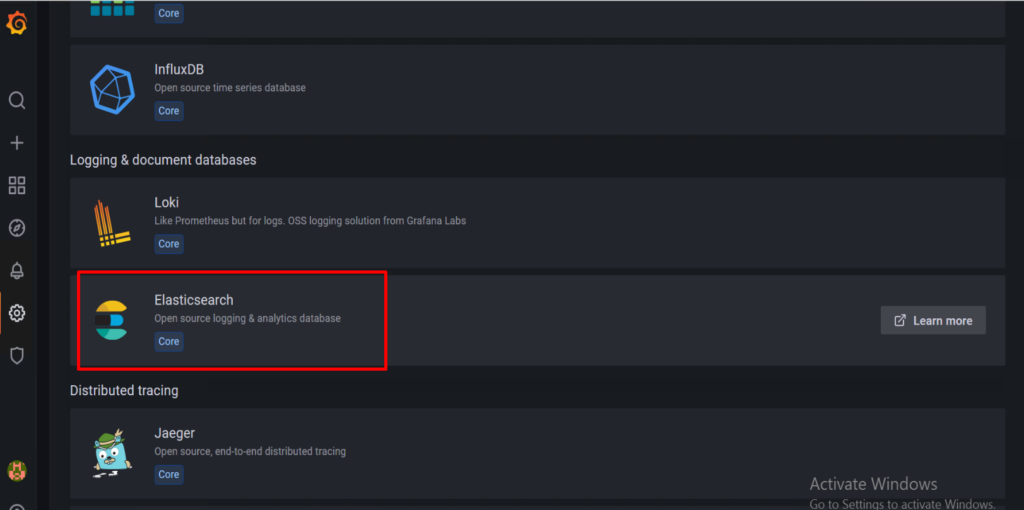Open the Explore compass icon

pos(17,228)
